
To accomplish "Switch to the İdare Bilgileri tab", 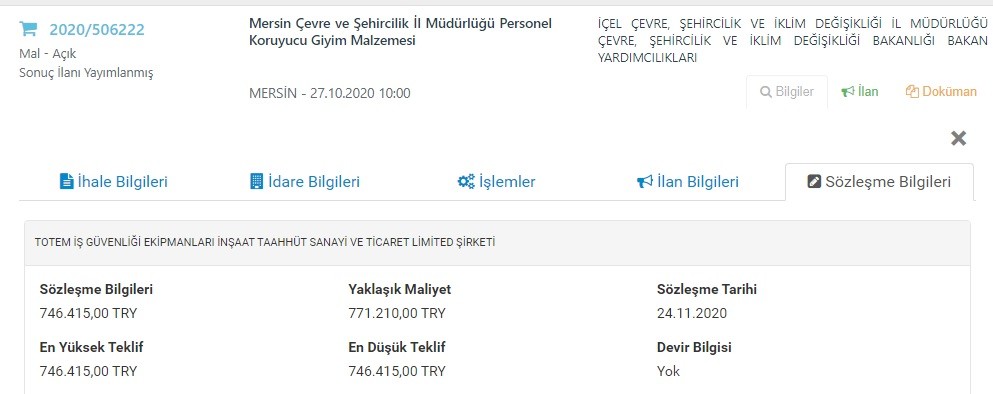I will pyautogui.click(x=305, y=182).
